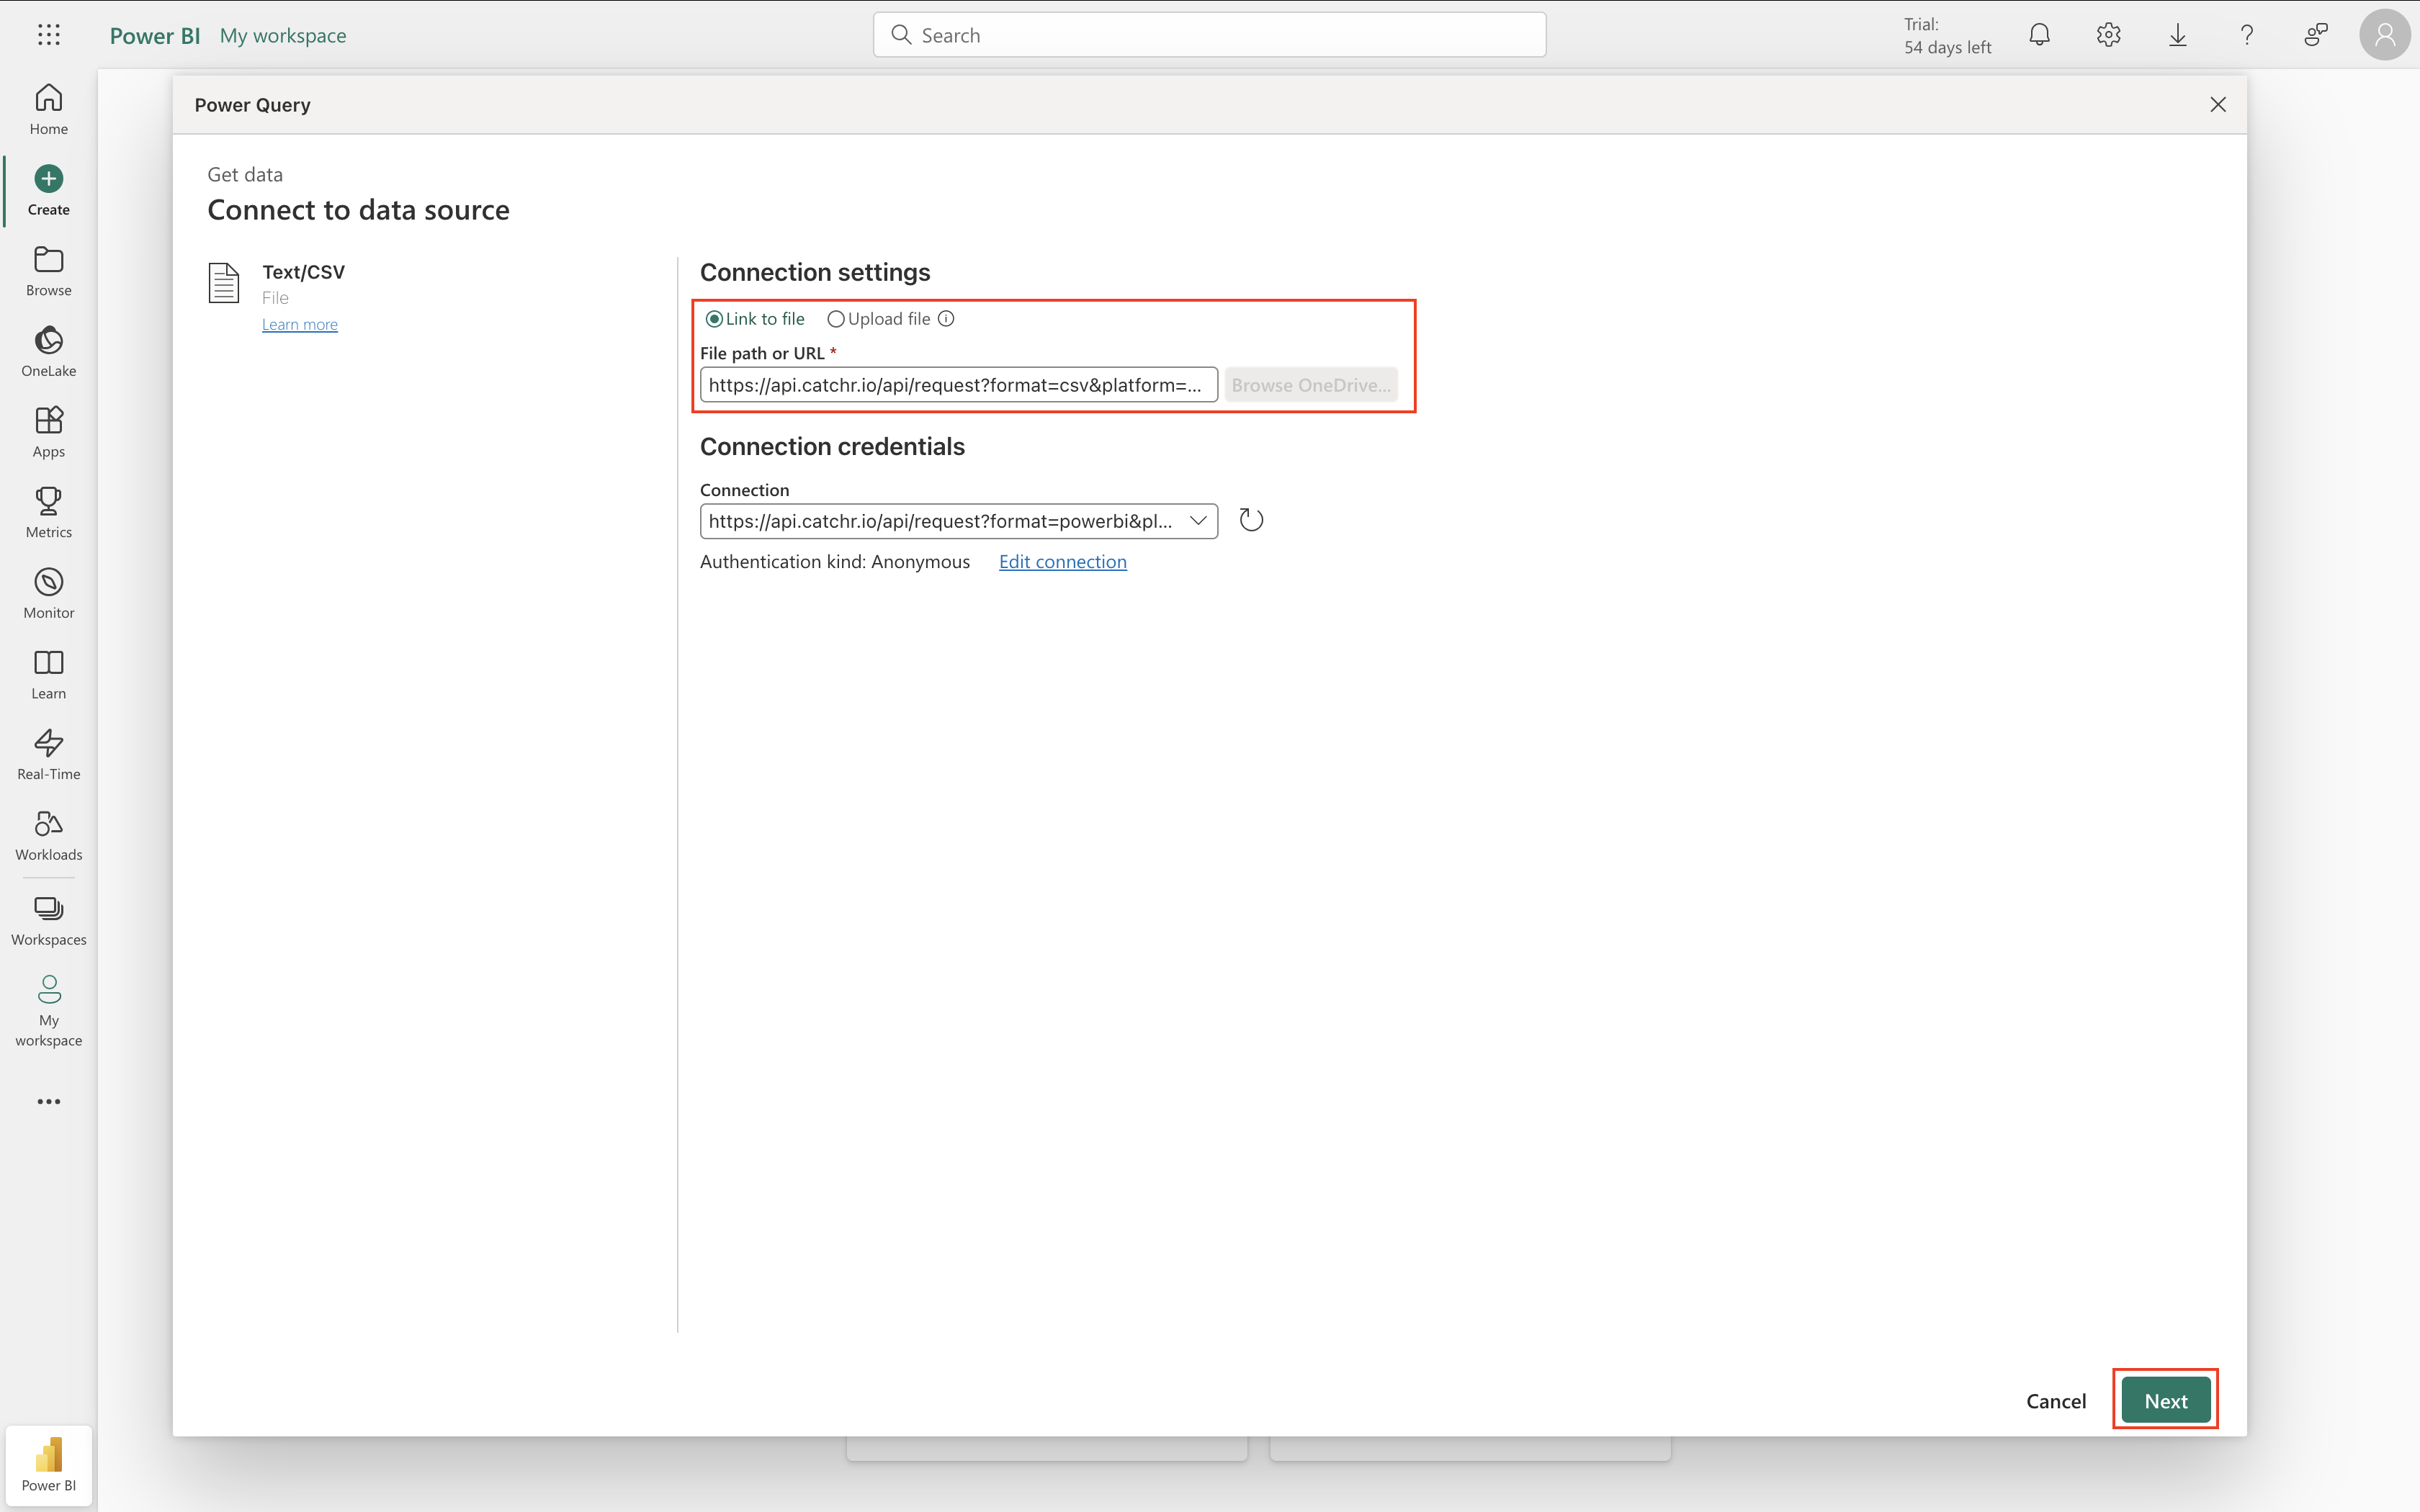Open the download menu

(2177, 35)
